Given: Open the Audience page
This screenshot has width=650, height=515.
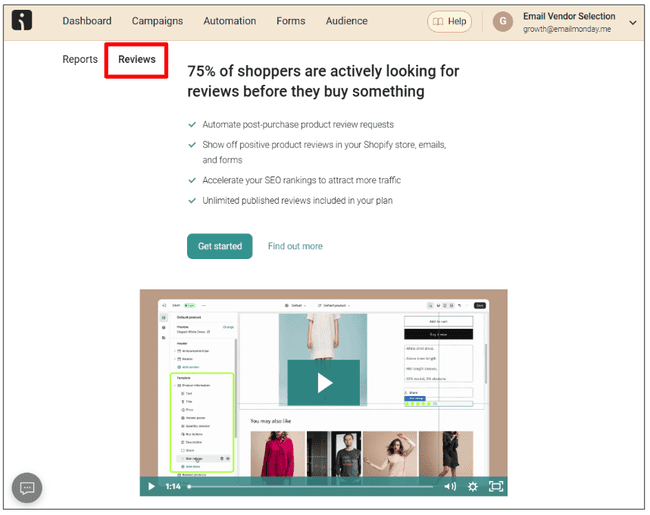Looking at the screenshot, I should [347, 21].
